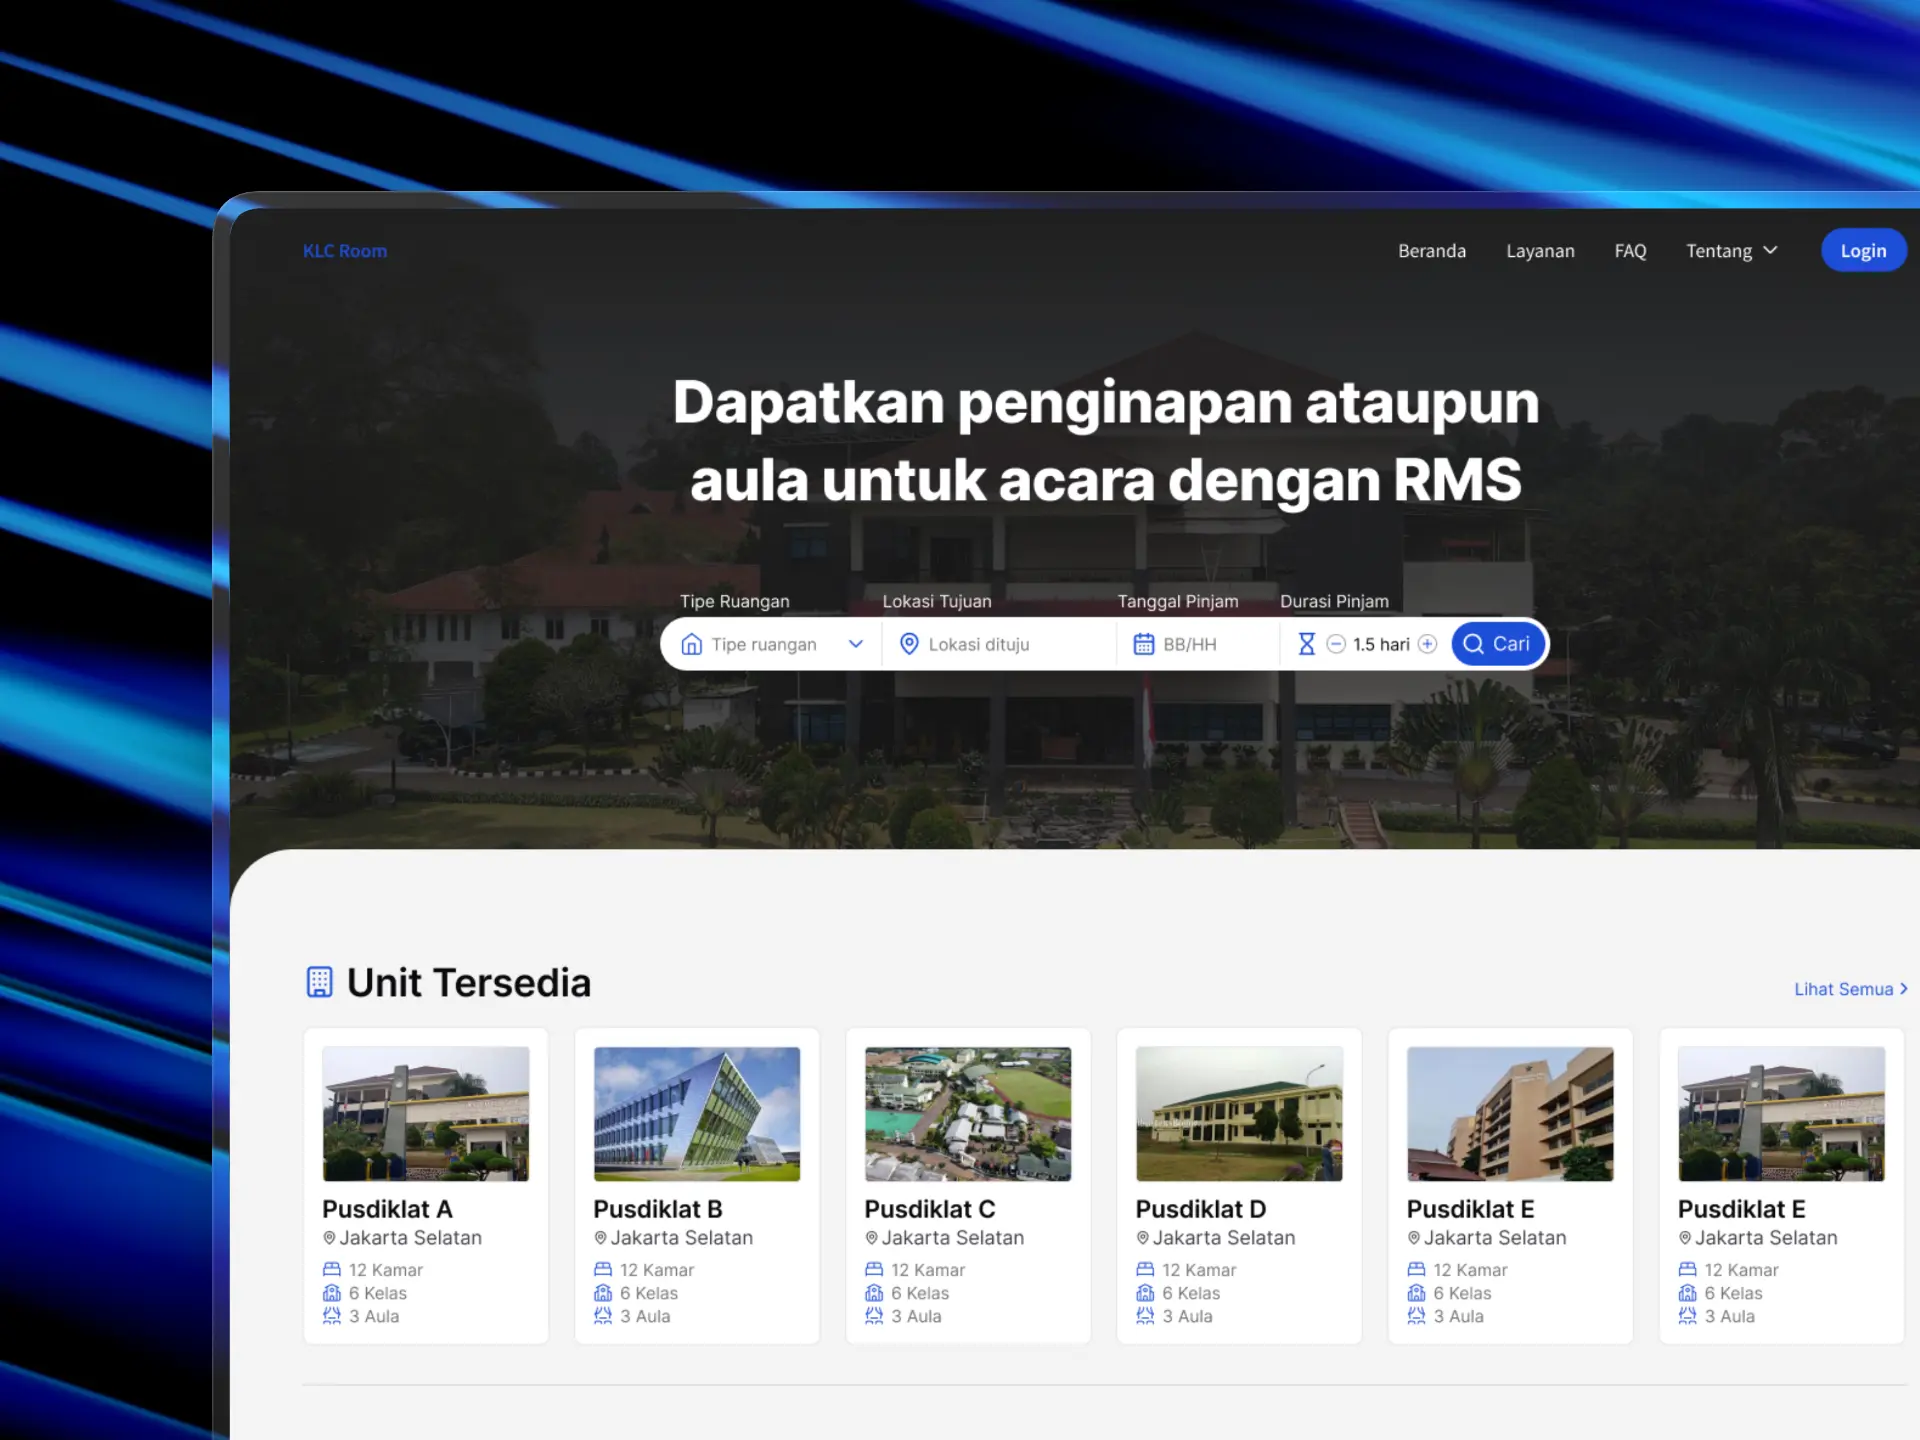Click the location pin icon on Pusdiklat D card

1141,1237
